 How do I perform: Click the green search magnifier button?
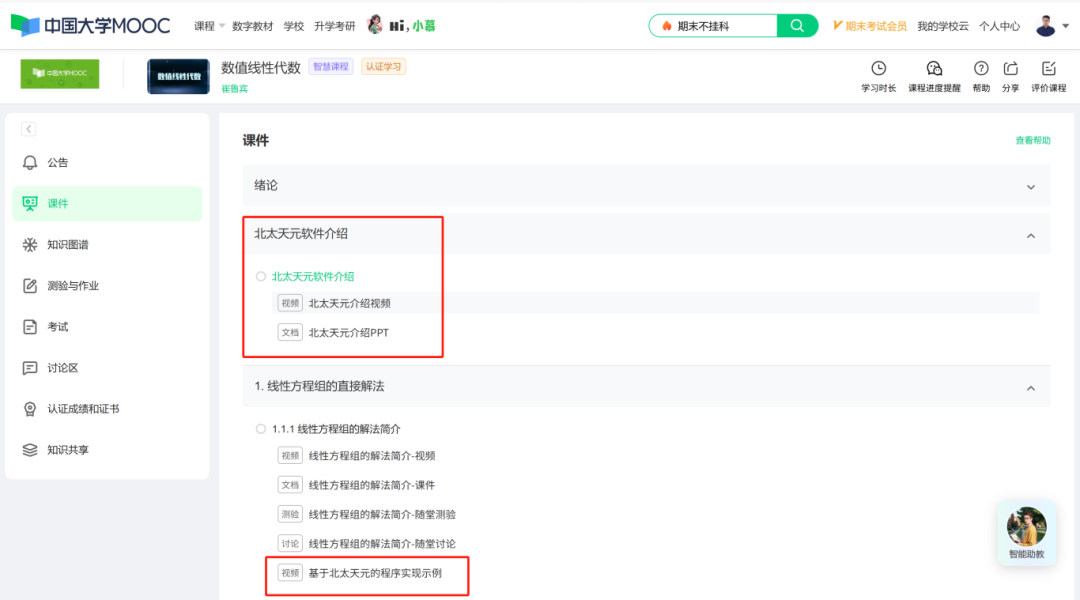(797, 26)
